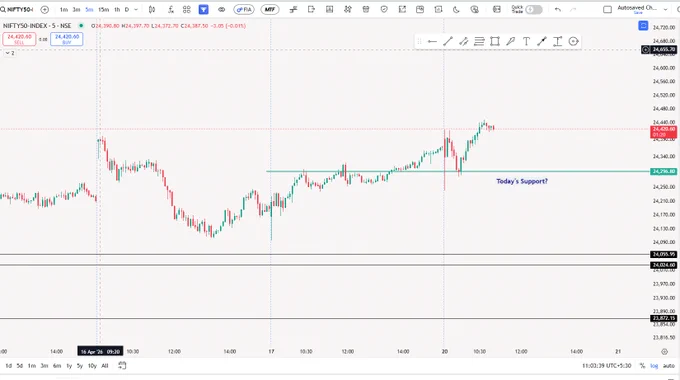The image size is (680, 380).
Task: Click the circular target tool icon
Action: (573, 41)
